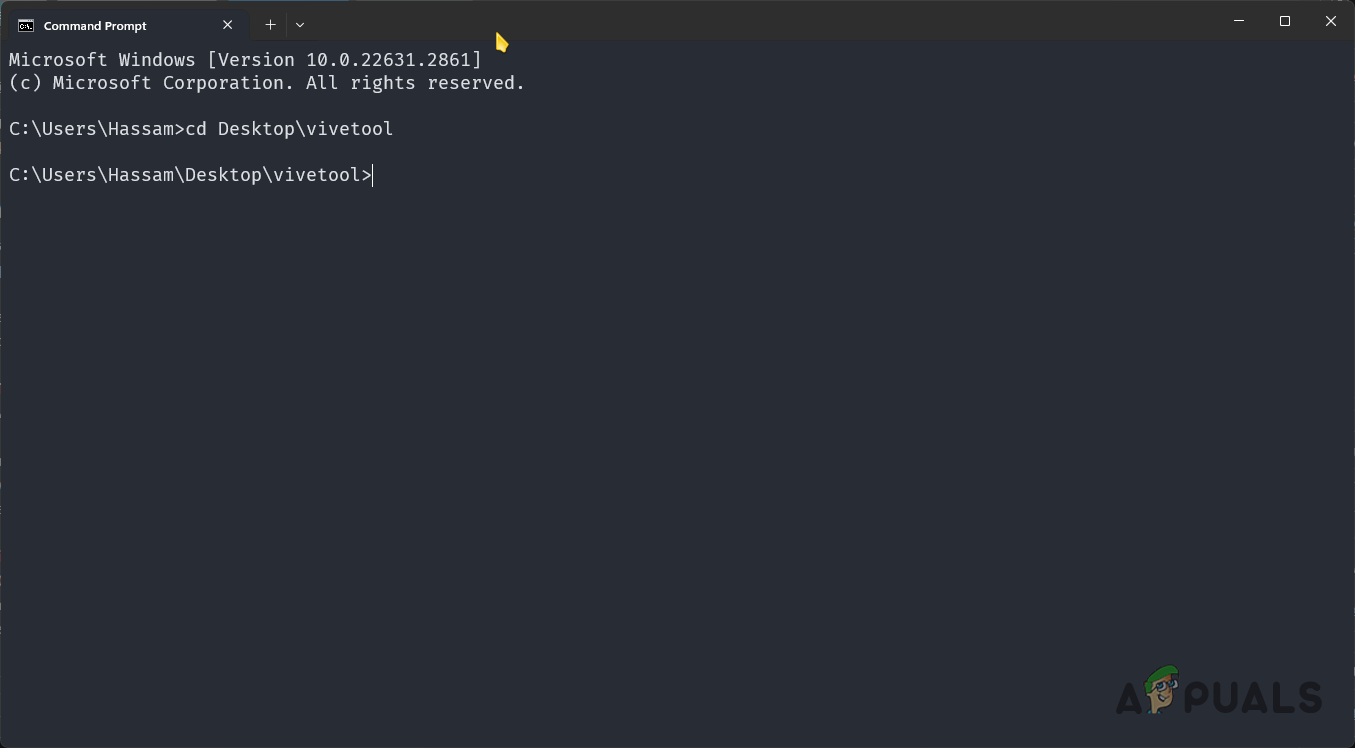Image resolution: width=1355 pixels, height=748 pixels.
Task: Click the Command Prompt tab icon
Action: [26, 25]
